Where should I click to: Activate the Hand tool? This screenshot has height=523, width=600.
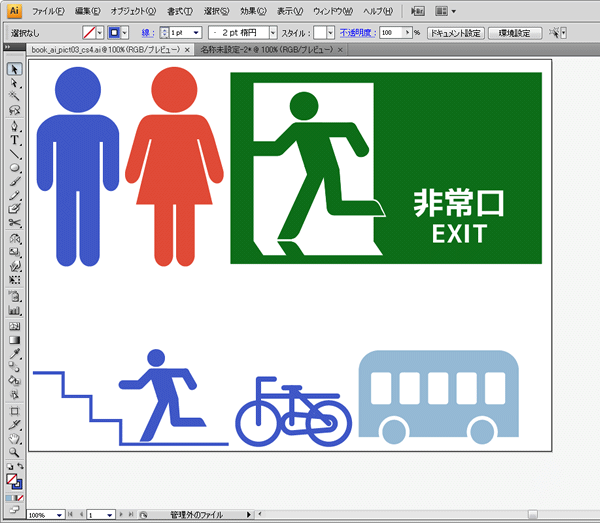click(x=15, y=438)
